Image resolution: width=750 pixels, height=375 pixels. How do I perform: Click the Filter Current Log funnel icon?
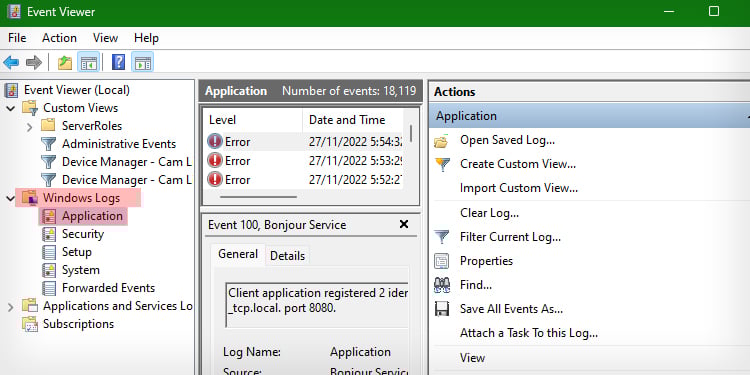click(441, 237)
